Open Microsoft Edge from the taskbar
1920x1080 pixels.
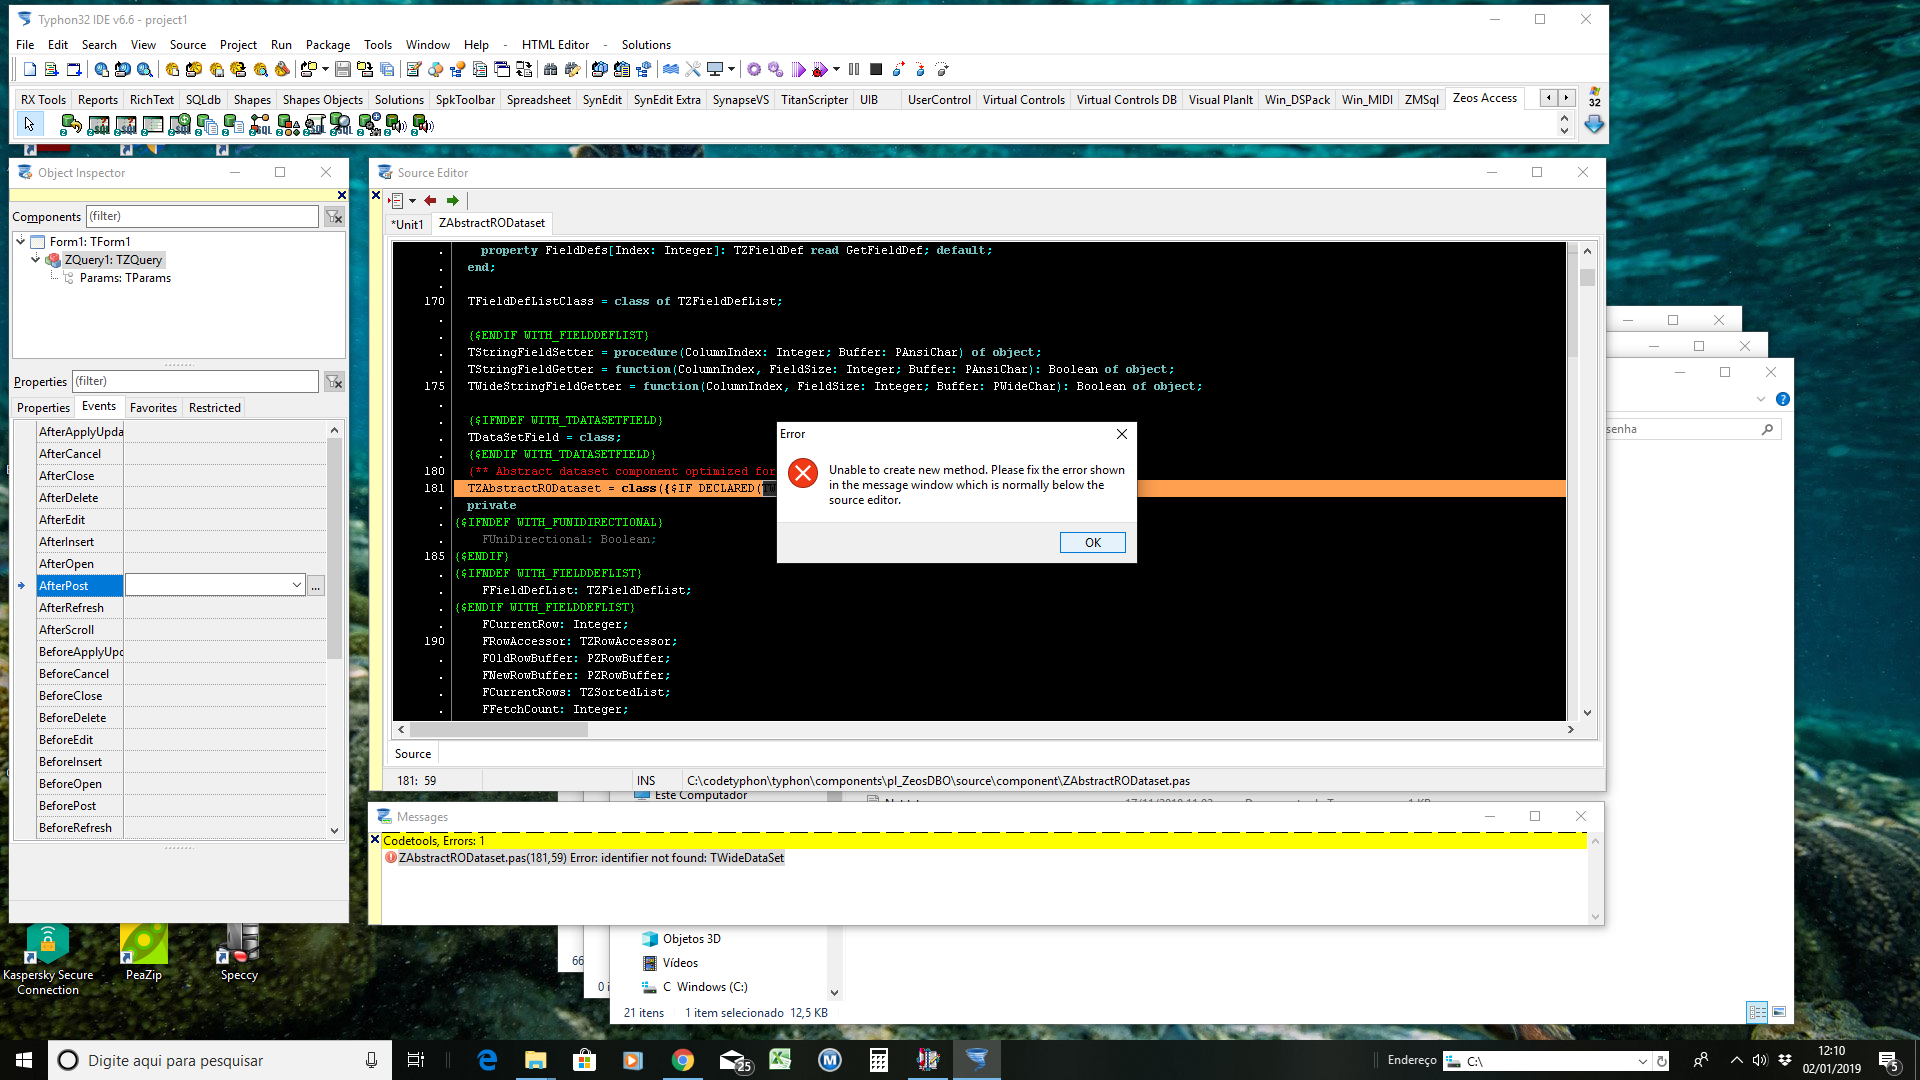(x=487, y=1060)
